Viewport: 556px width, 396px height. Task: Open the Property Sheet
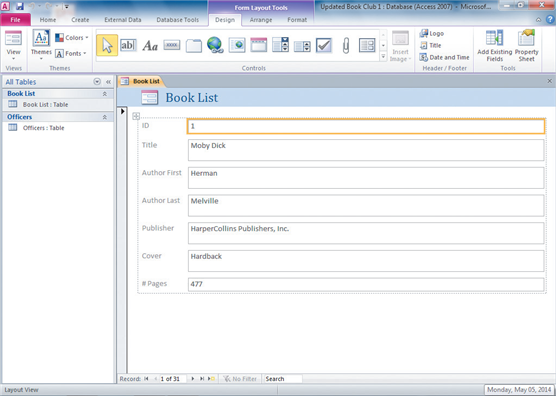coord(527,46)
